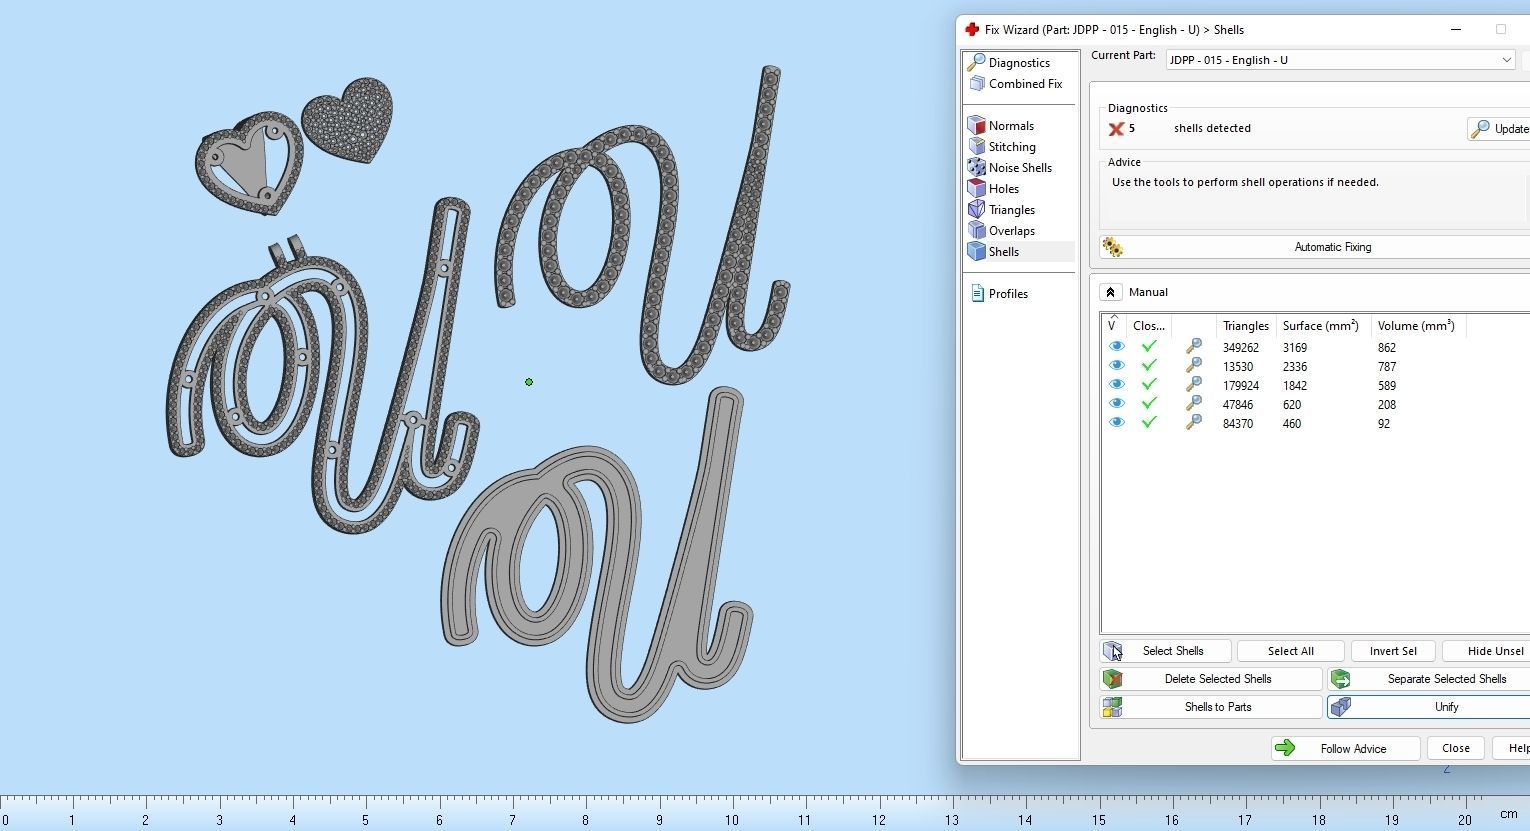Click the Unify button
The image size is (1530, 831).
pos(1429,707)
